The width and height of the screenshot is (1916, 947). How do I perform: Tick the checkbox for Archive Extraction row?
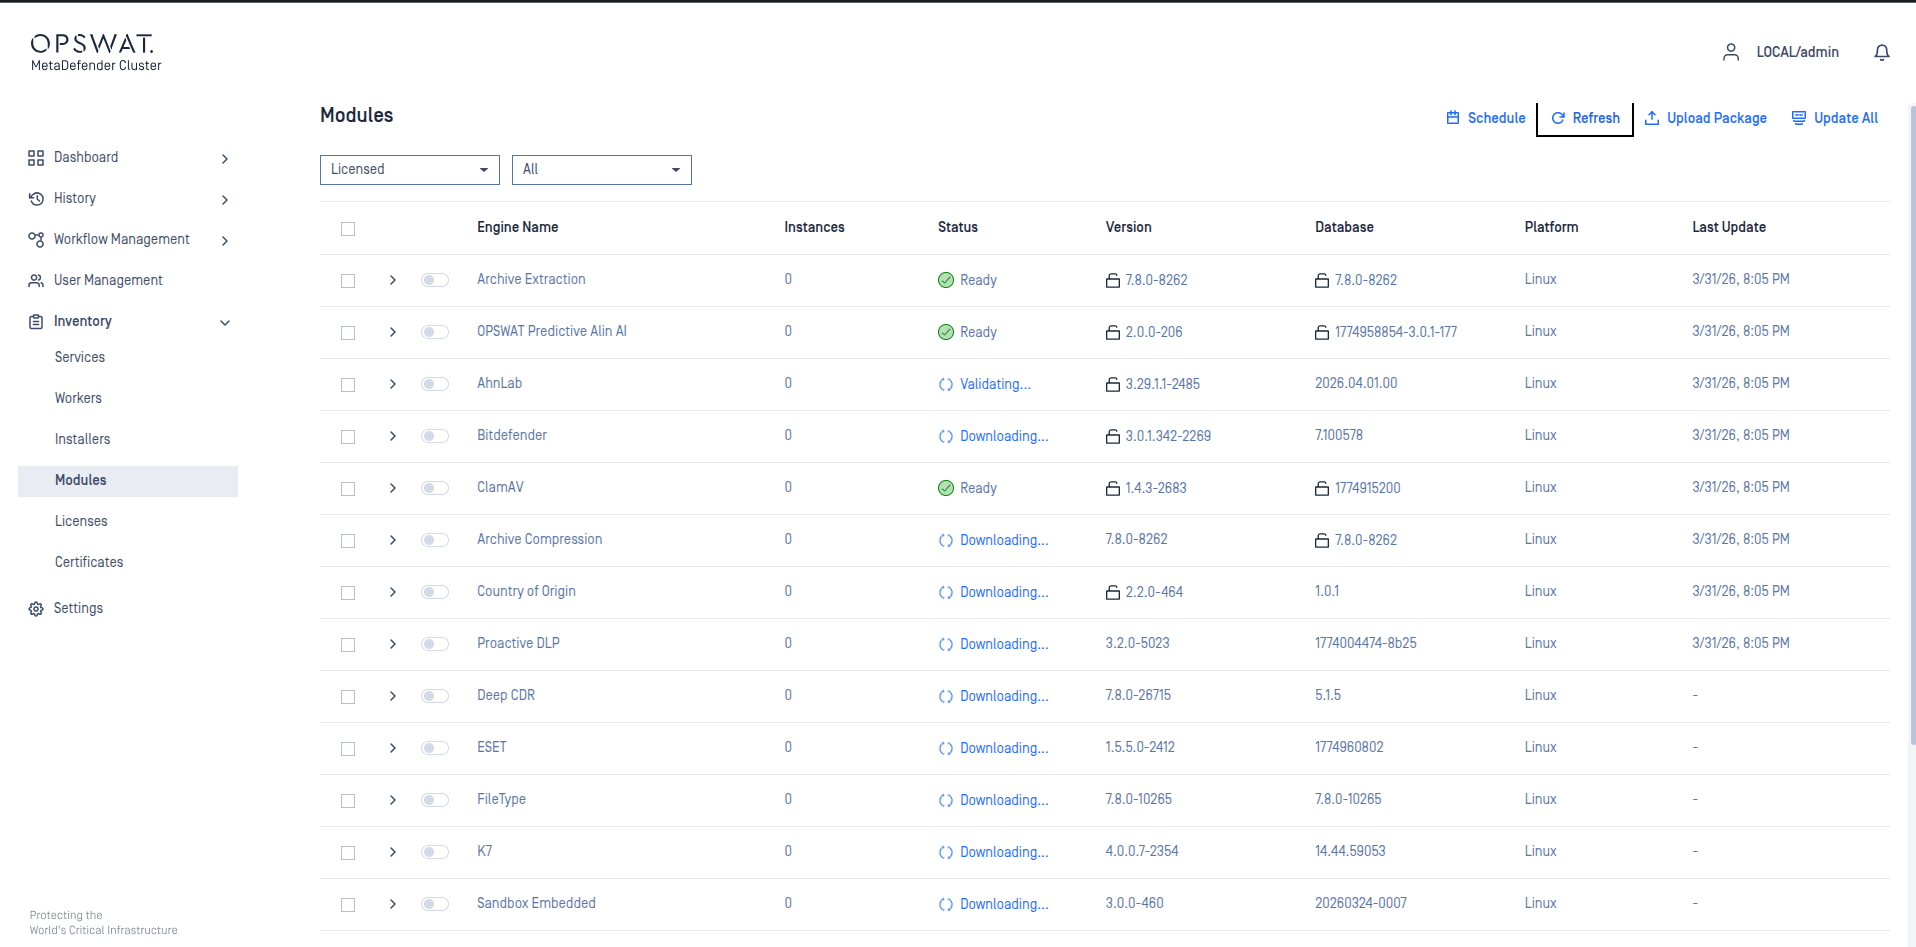pos(348,281)
